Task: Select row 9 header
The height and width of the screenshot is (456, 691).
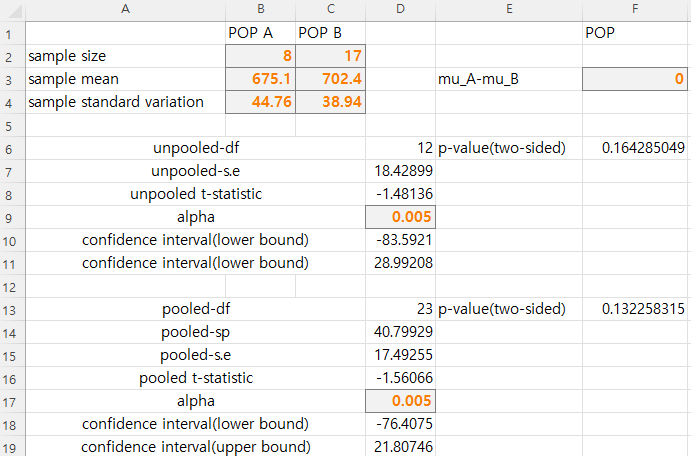Action: (13, 218)
